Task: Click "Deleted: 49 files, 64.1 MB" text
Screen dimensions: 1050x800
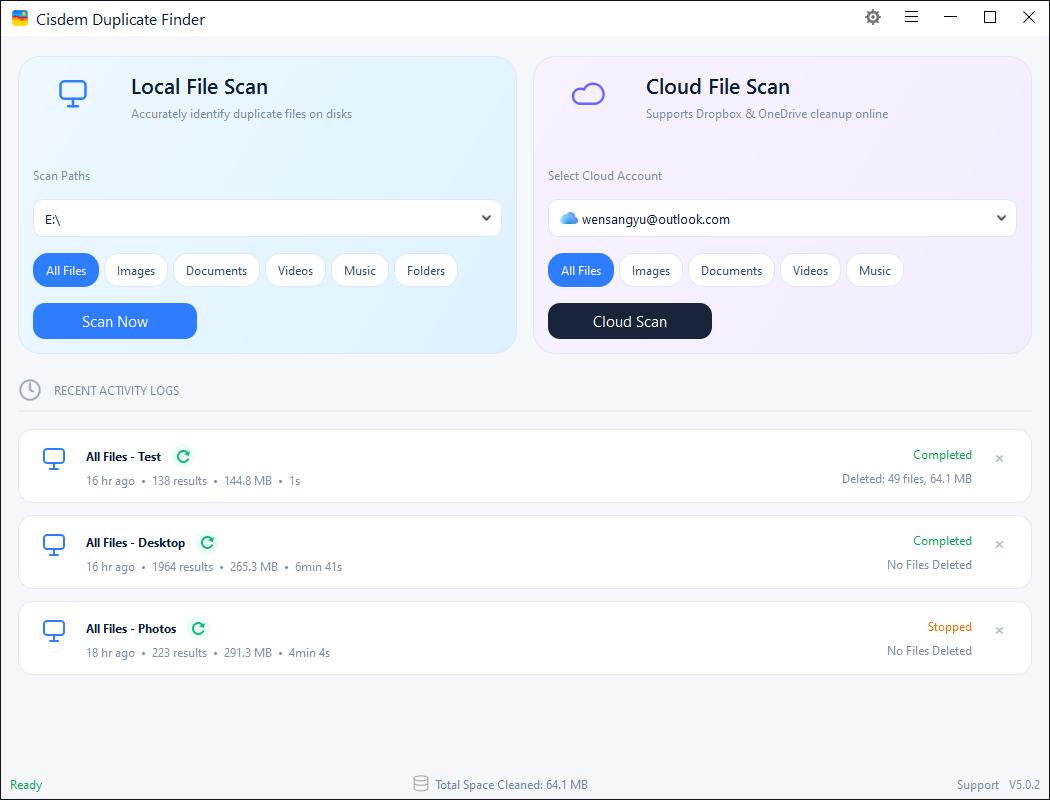Action: (x=907, y=479)
